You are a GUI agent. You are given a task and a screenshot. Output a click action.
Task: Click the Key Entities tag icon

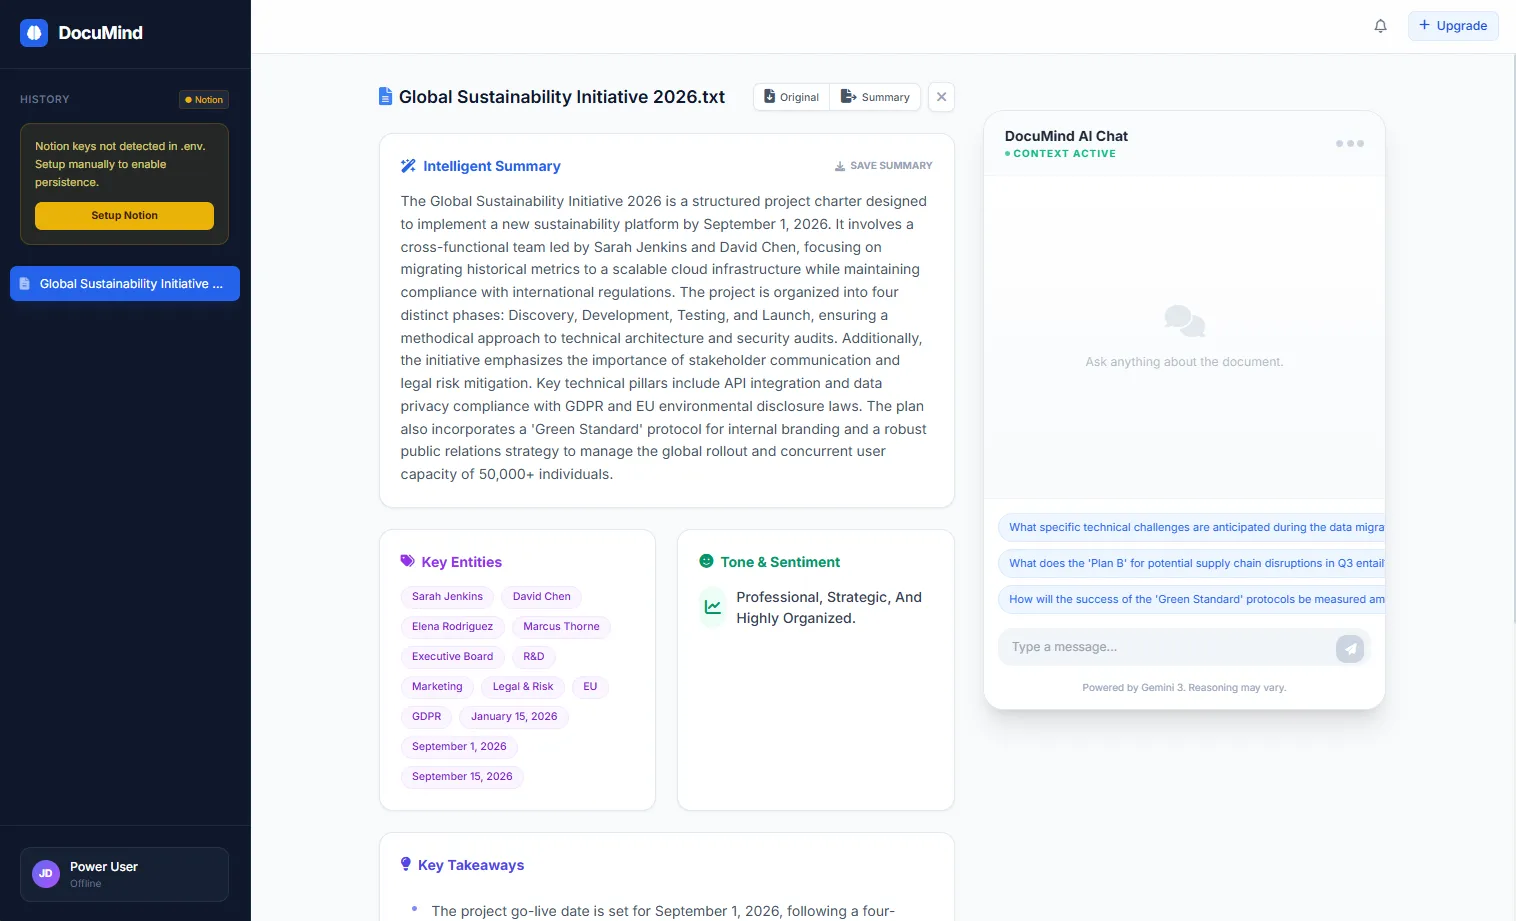(x=406, y=561)
